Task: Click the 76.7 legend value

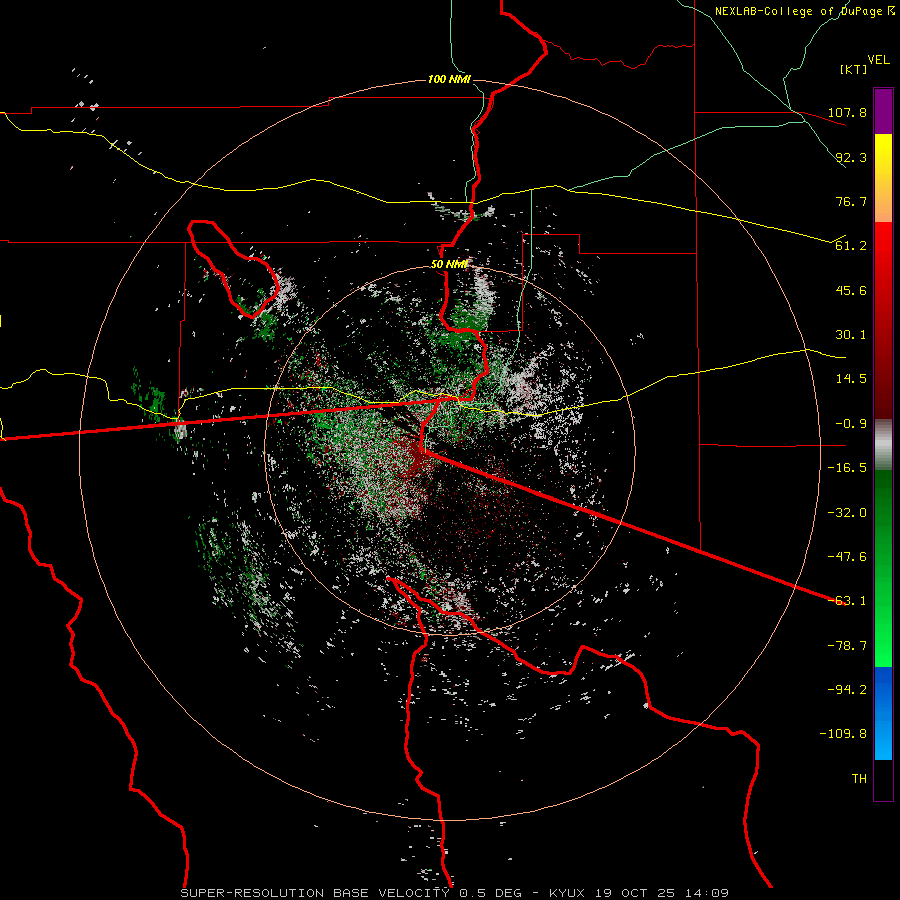Action: pyautogui.click(x=851, y=201)
